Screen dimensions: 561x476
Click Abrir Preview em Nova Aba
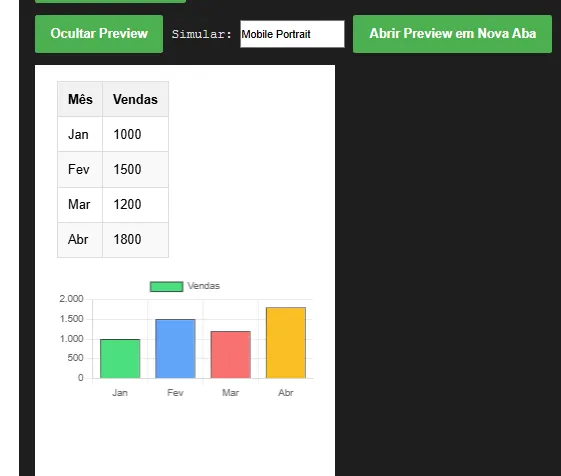coord(452,34)
